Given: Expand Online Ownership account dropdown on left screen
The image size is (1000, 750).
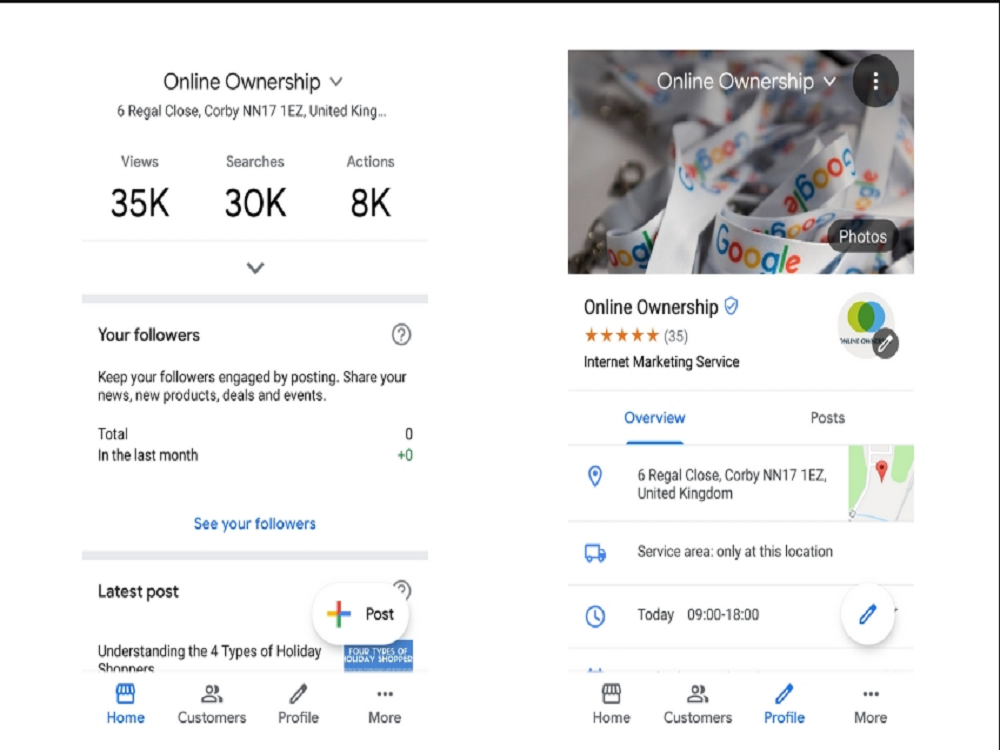Looking at the screenshot, I should tap(336, 82).
